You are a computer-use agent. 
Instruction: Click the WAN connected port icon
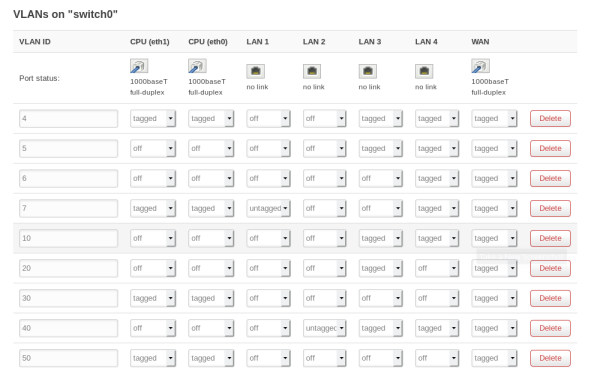(480, 66)
